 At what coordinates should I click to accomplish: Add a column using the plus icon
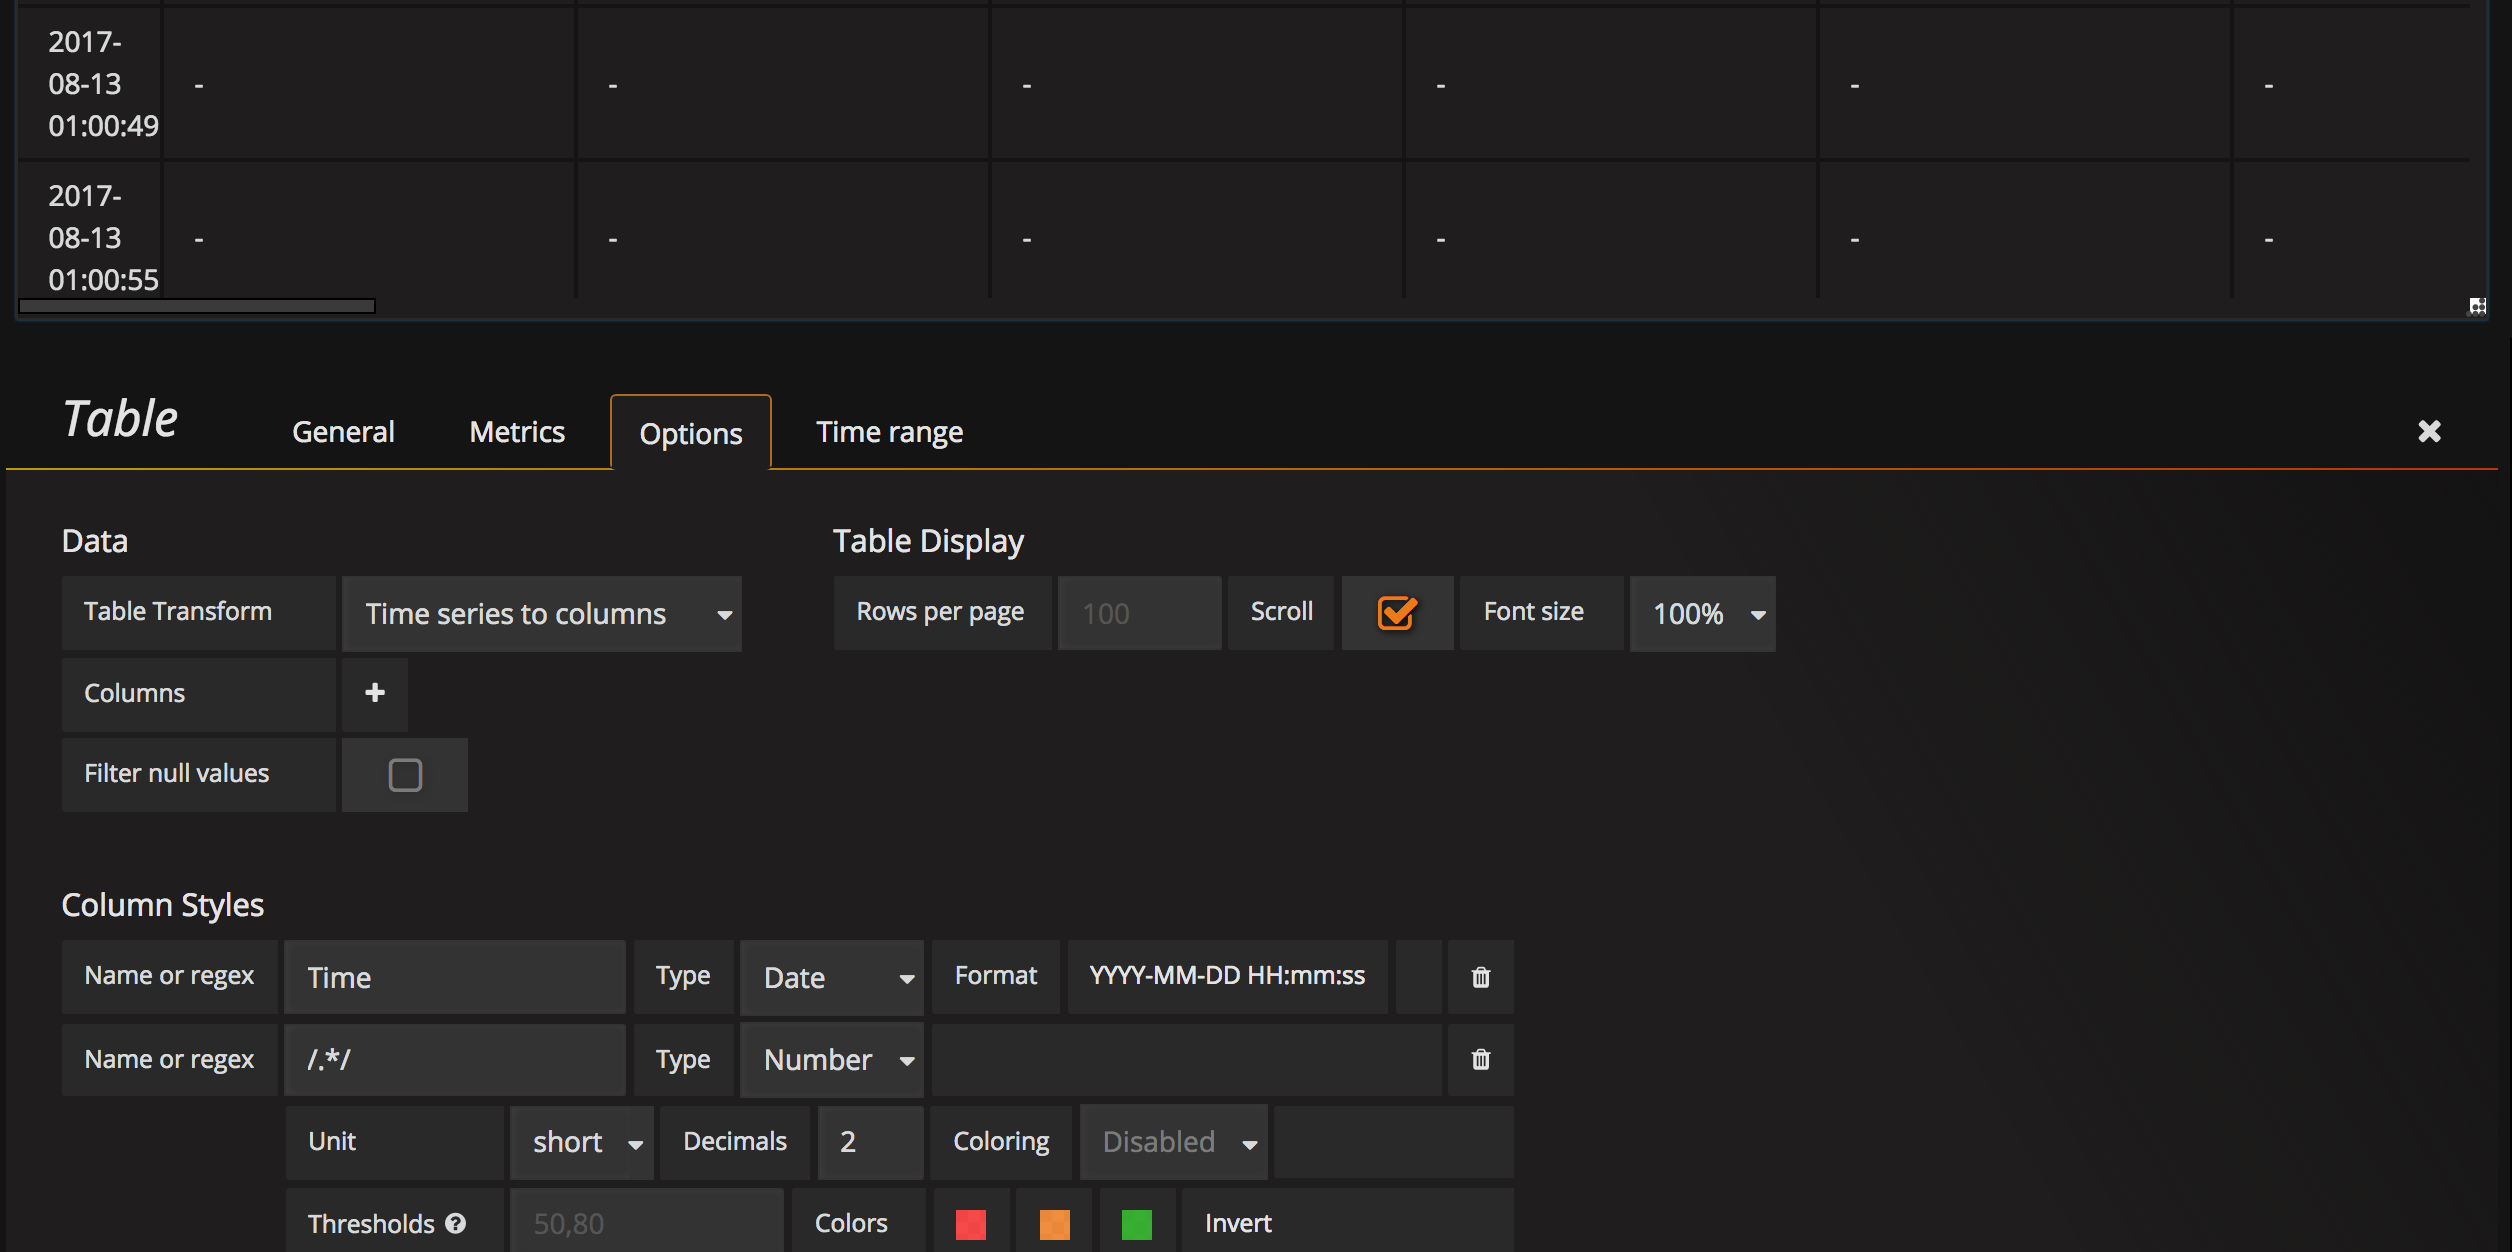(374, 693)
